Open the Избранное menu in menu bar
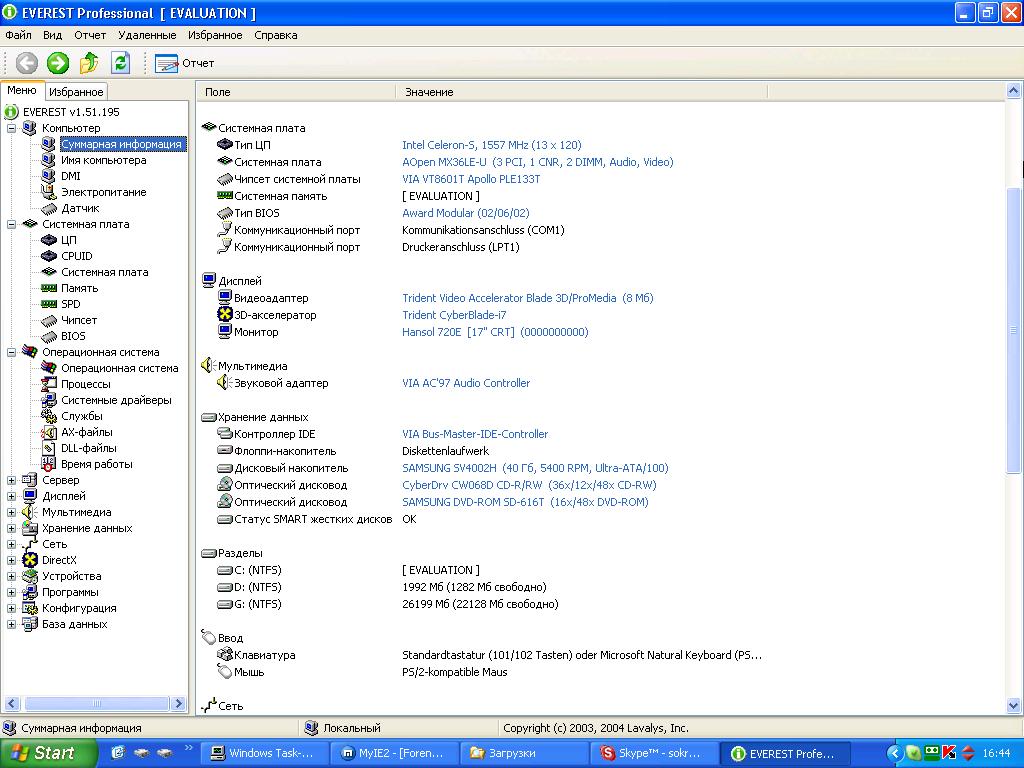Viewport: 1024px width, 768px height. [x=215, y=35]
